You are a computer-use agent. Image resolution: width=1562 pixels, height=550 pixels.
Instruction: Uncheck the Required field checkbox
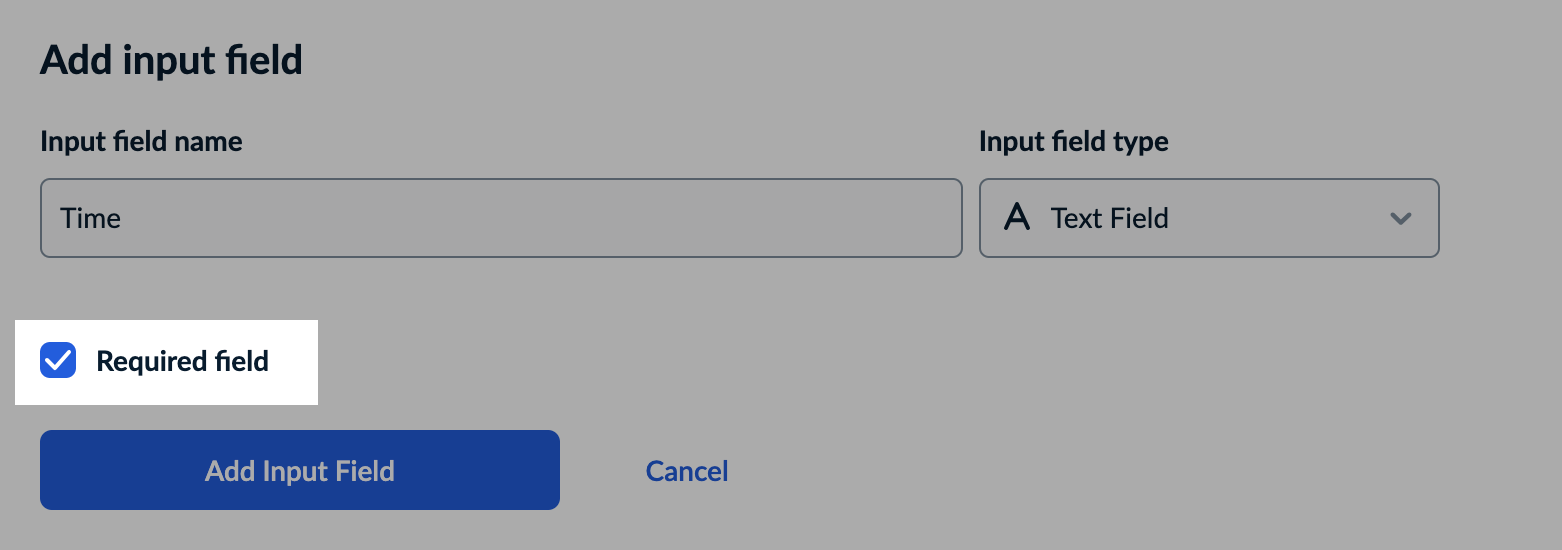tap(58, 361)
